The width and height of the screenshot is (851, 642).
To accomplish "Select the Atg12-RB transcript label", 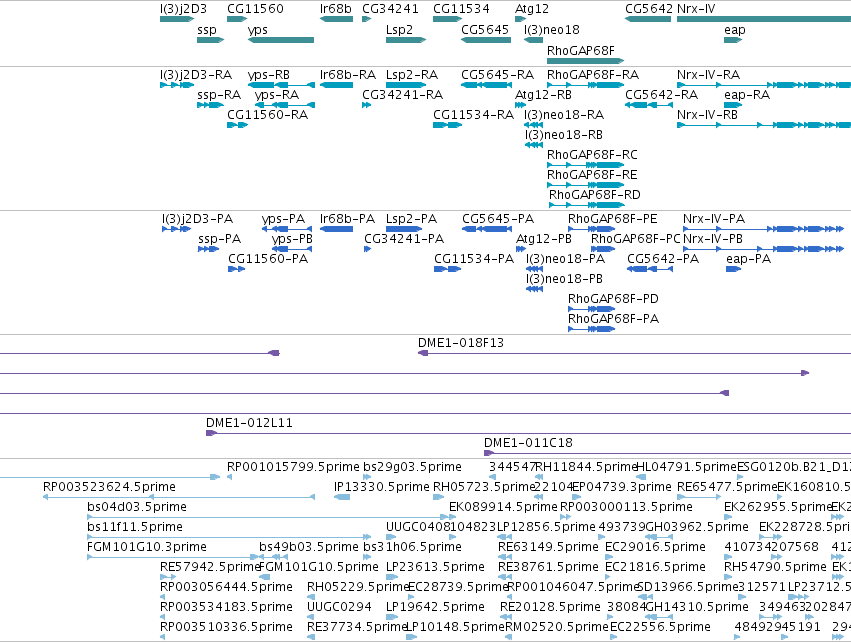I will tap(543, 94).
